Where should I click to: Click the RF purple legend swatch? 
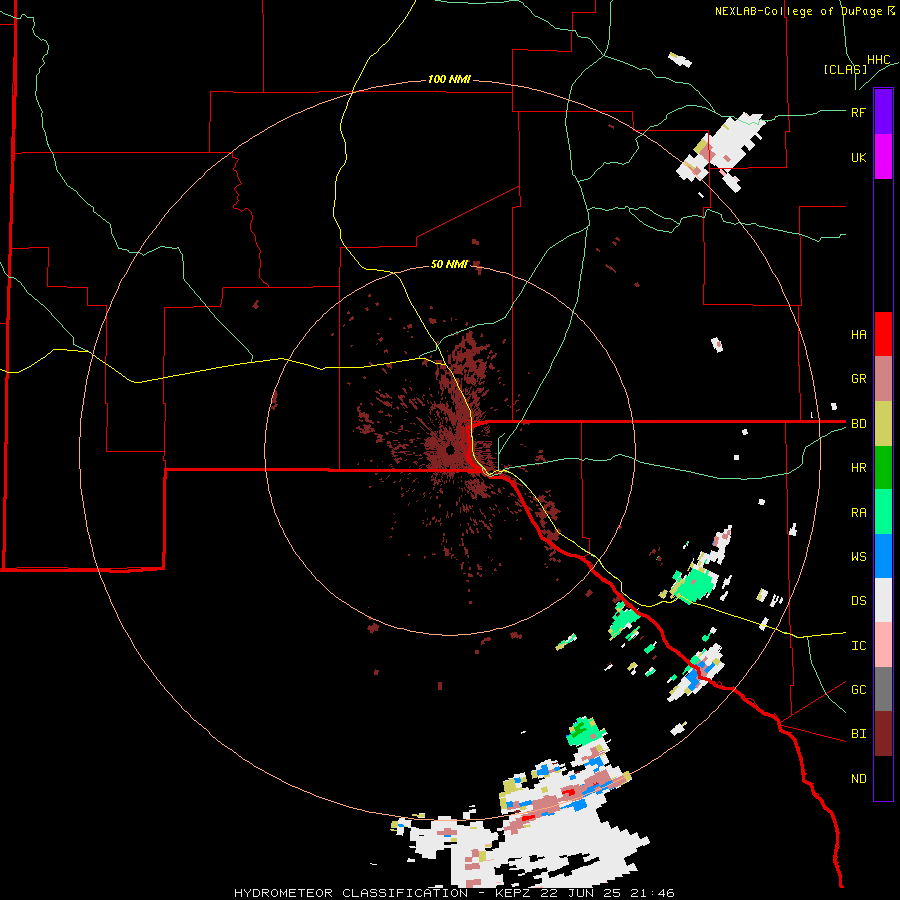pyautogui.click(x=883, y=112)
